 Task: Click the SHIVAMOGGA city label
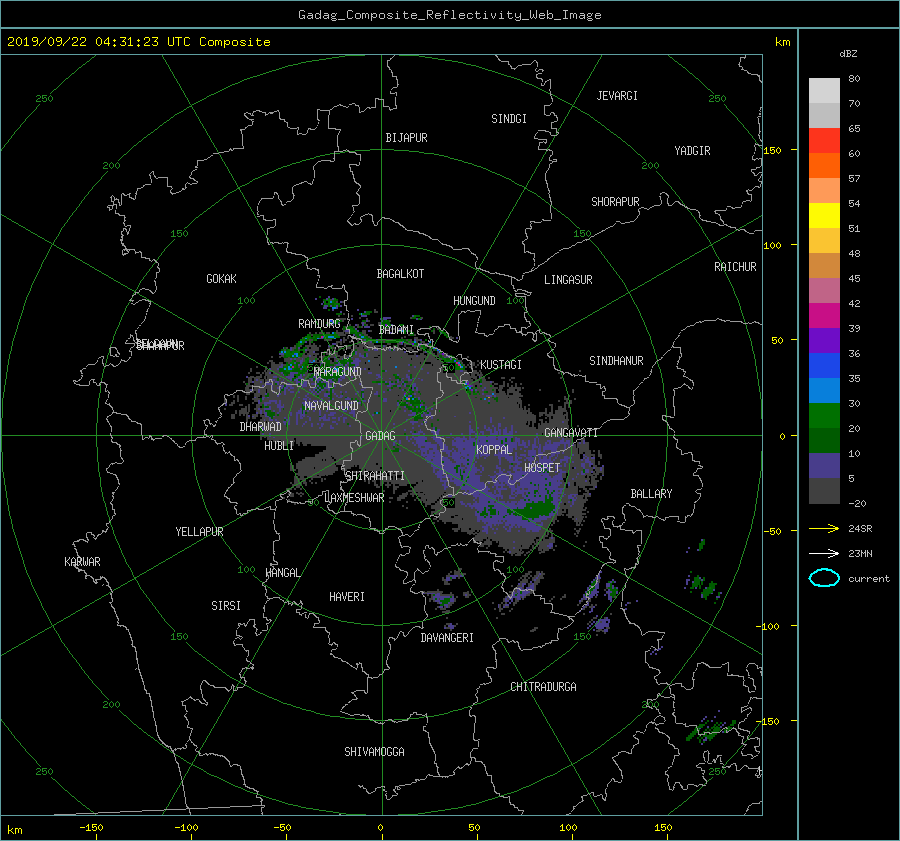pos(374,751)
